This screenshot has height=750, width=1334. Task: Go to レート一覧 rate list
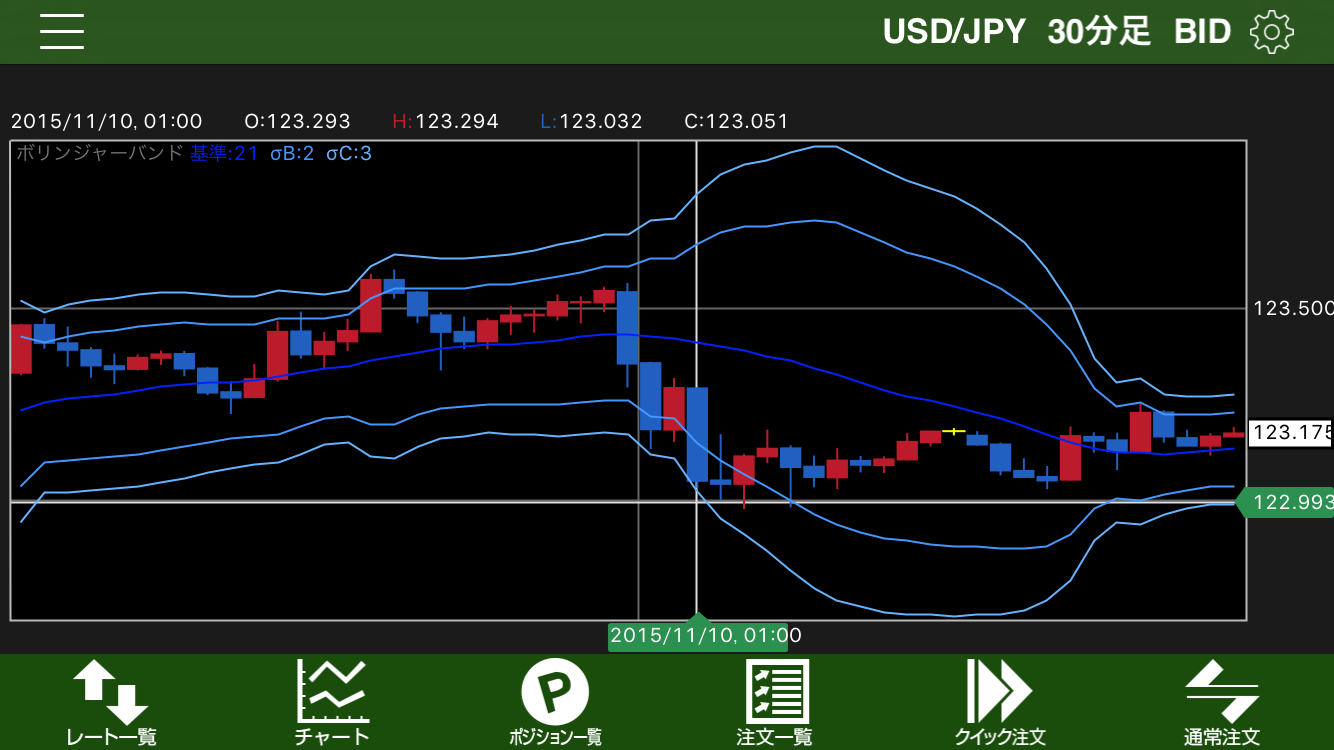tap(111, 704)
